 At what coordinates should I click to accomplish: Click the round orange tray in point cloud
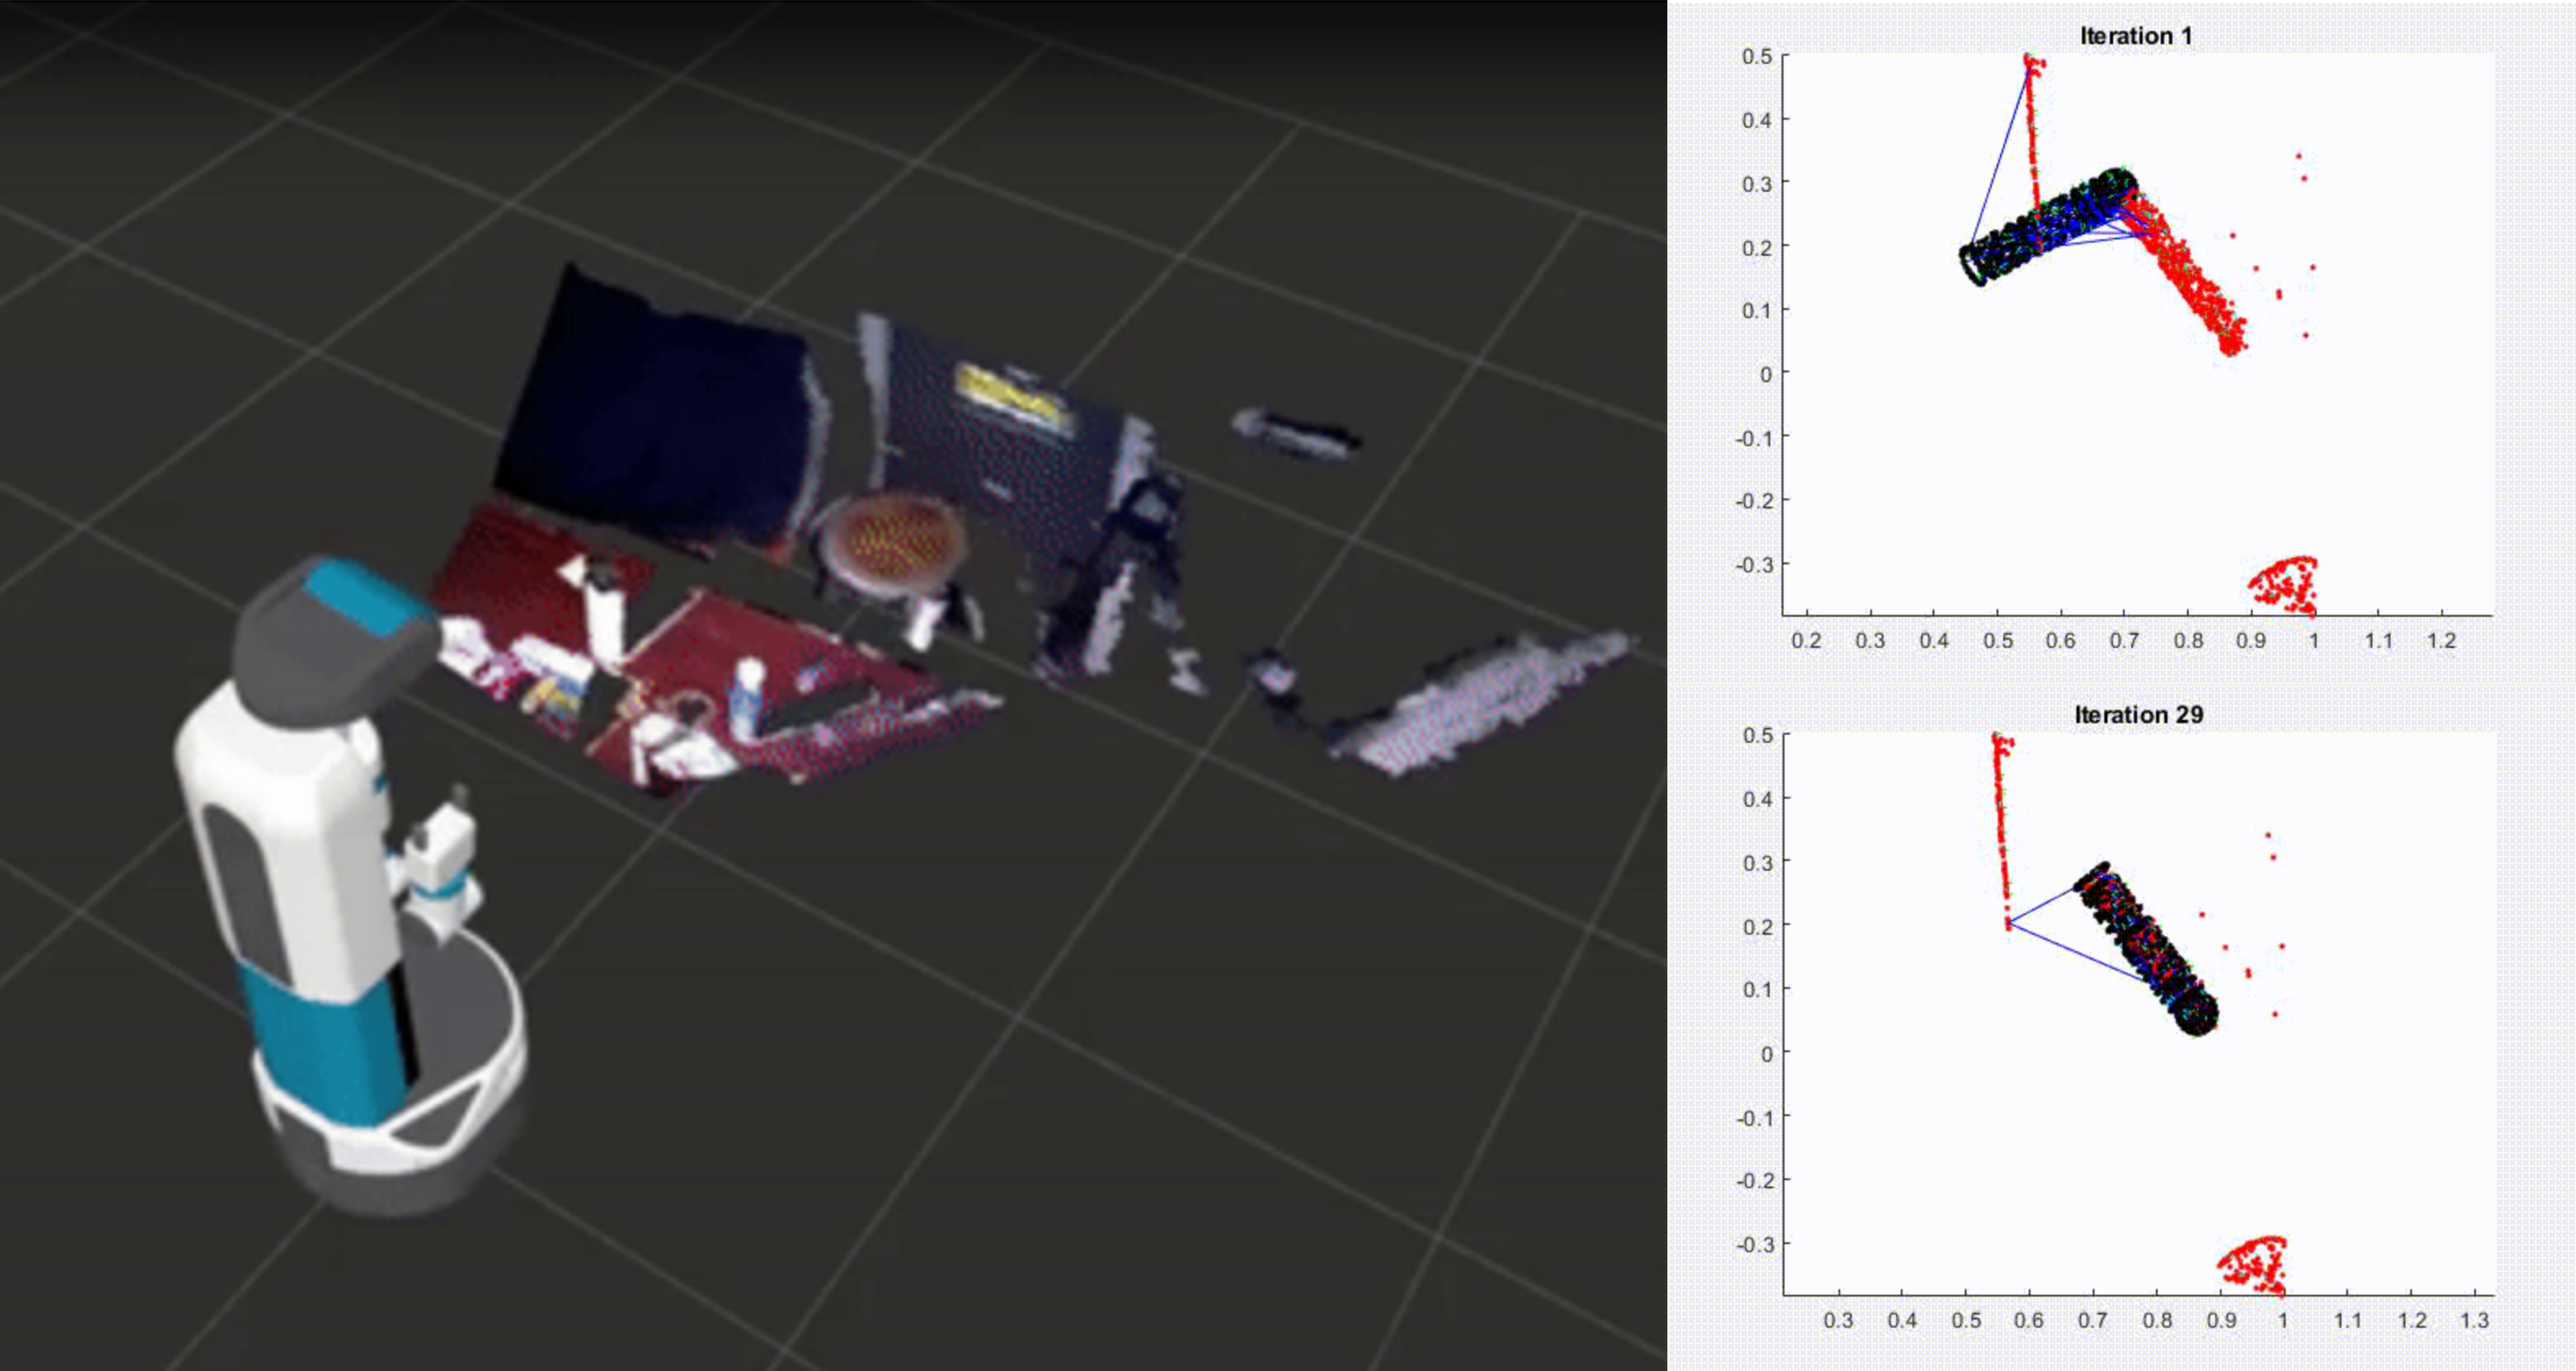pyautogui.click(x=897, y=542)
